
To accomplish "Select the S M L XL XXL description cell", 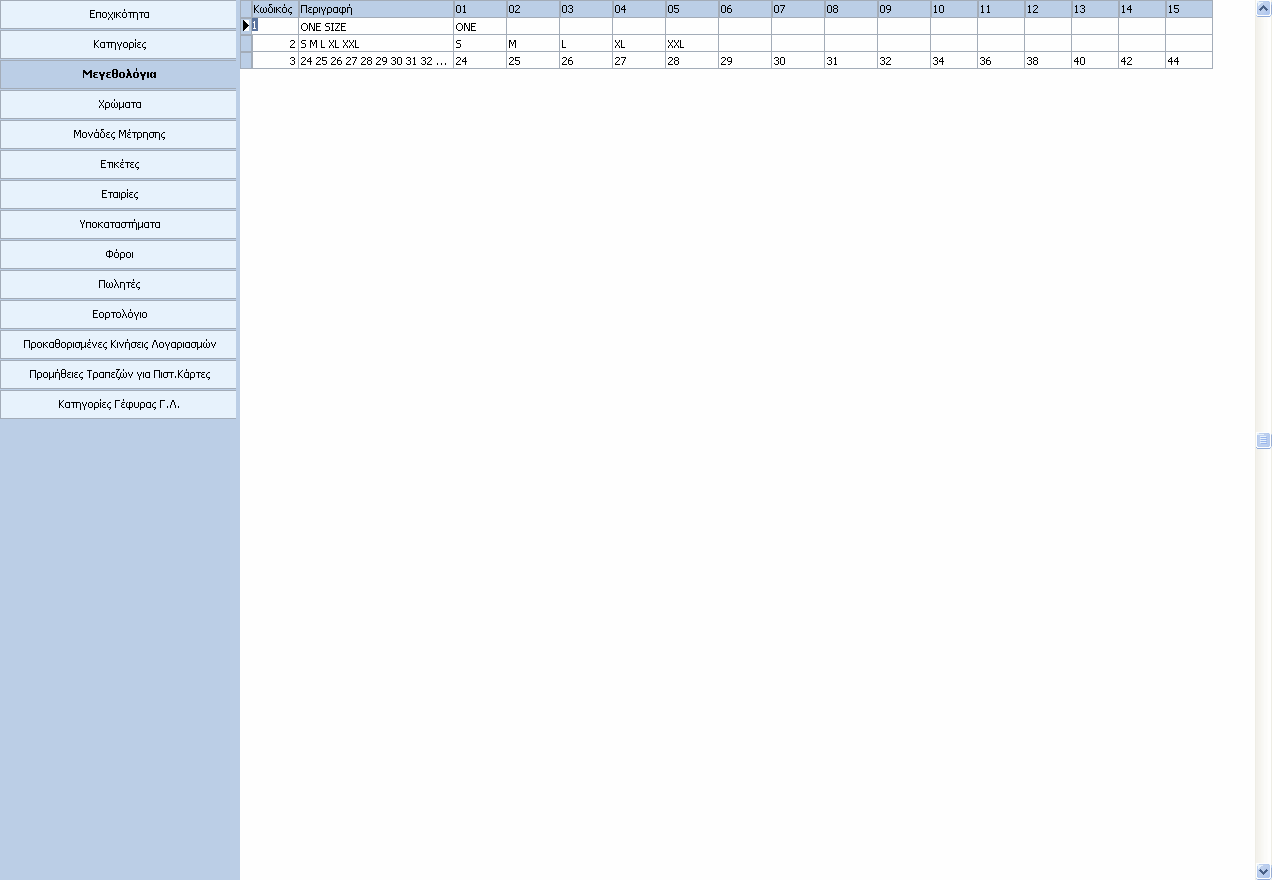I will [x=375, y=44].
